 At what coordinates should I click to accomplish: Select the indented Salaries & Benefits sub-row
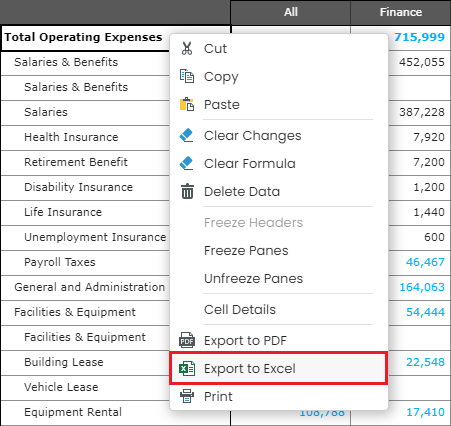click(76, 87)
